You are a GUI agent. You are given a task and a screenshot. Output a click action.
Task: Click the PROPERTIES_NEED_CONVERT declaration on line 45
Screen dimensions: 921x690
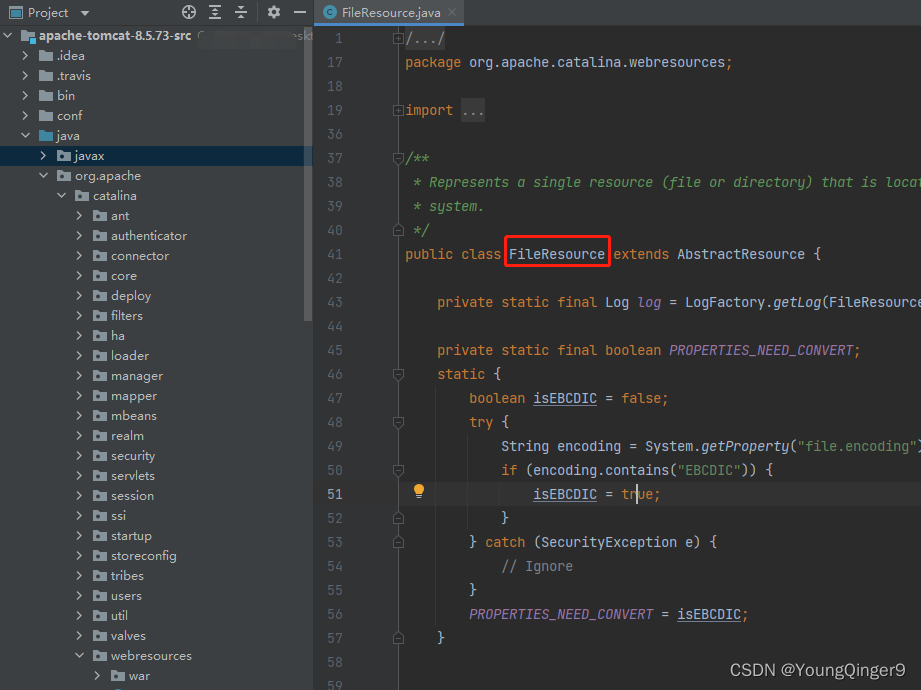pyautogui.click(x=761, y=351)
